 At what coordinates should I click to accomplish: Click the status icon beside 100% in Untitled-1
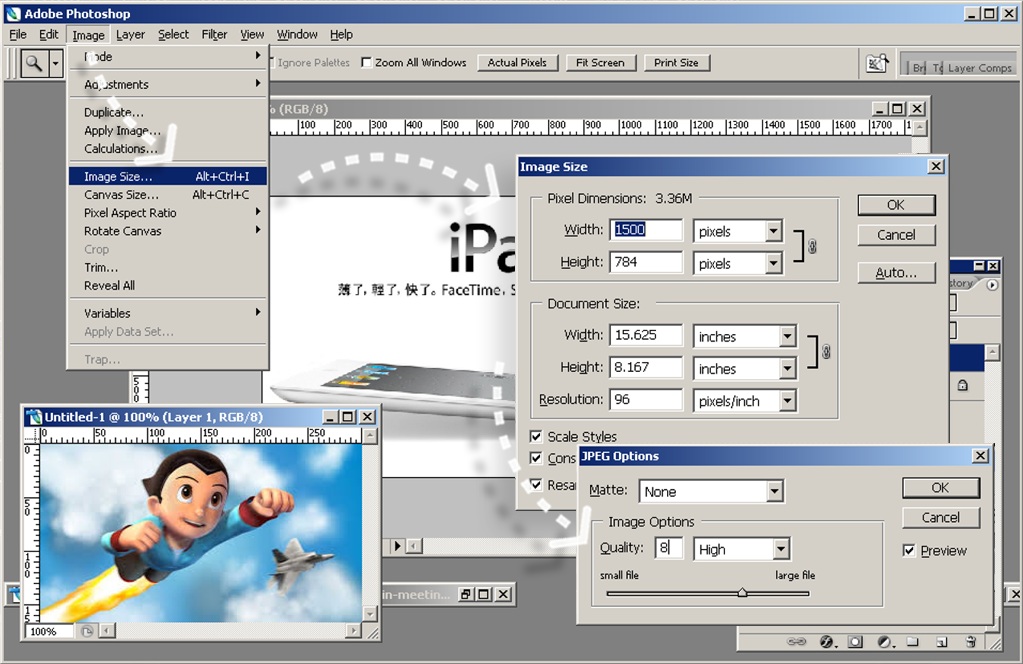pyautogui.click(x=87, y=631)
